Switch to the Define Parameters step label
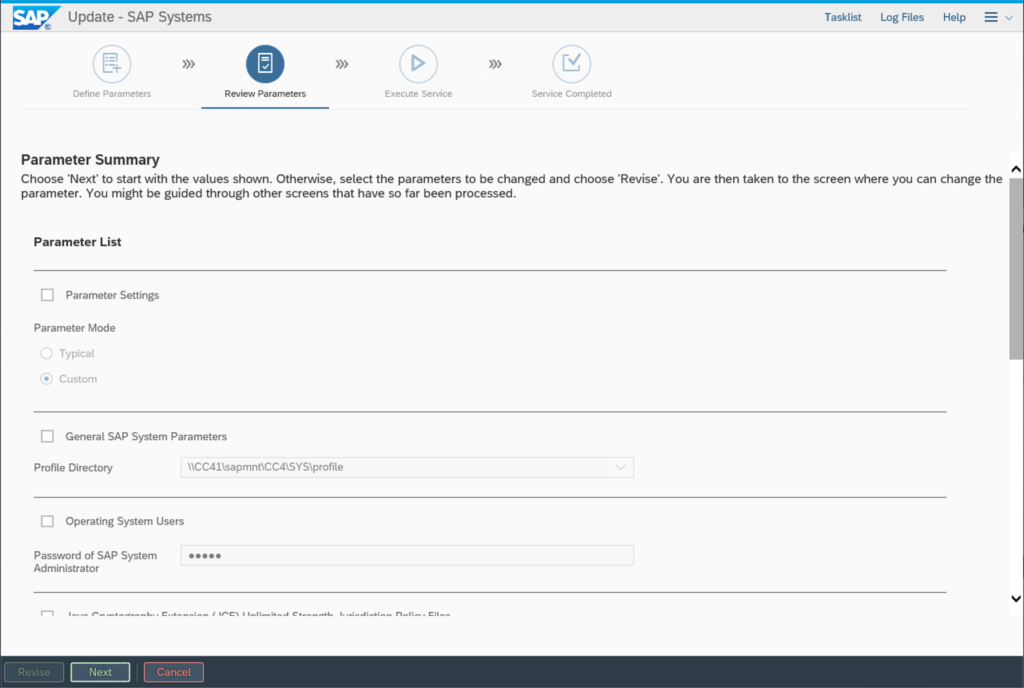 [x=112, y=93]
